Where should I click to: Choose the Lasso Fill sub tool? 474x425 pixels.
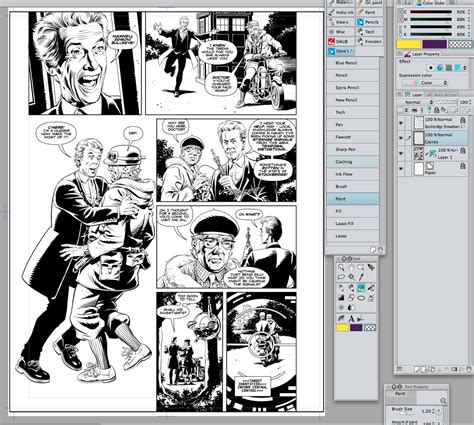click(352, 223)
